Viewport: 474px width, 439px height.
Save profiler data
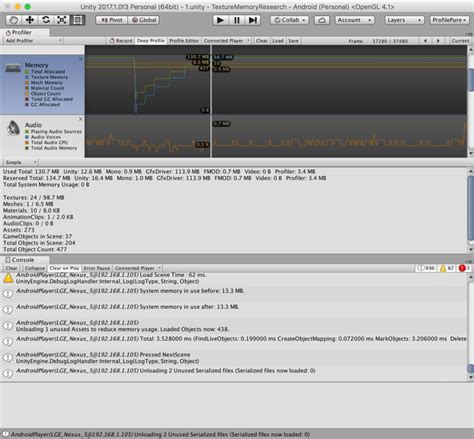pyautogui.click(x=293, y=41)
